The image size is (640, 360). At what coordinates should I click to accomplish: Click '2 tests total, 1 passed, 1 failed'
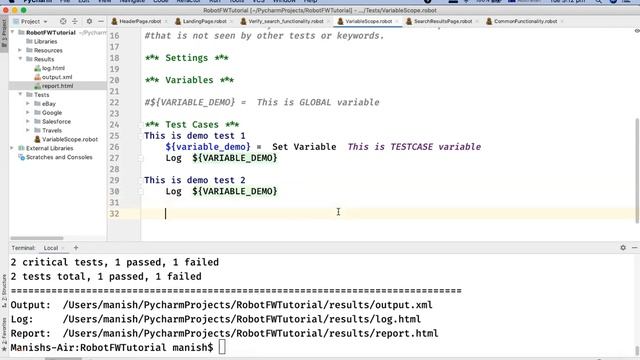pyautogui.click(x=106, y=277)
